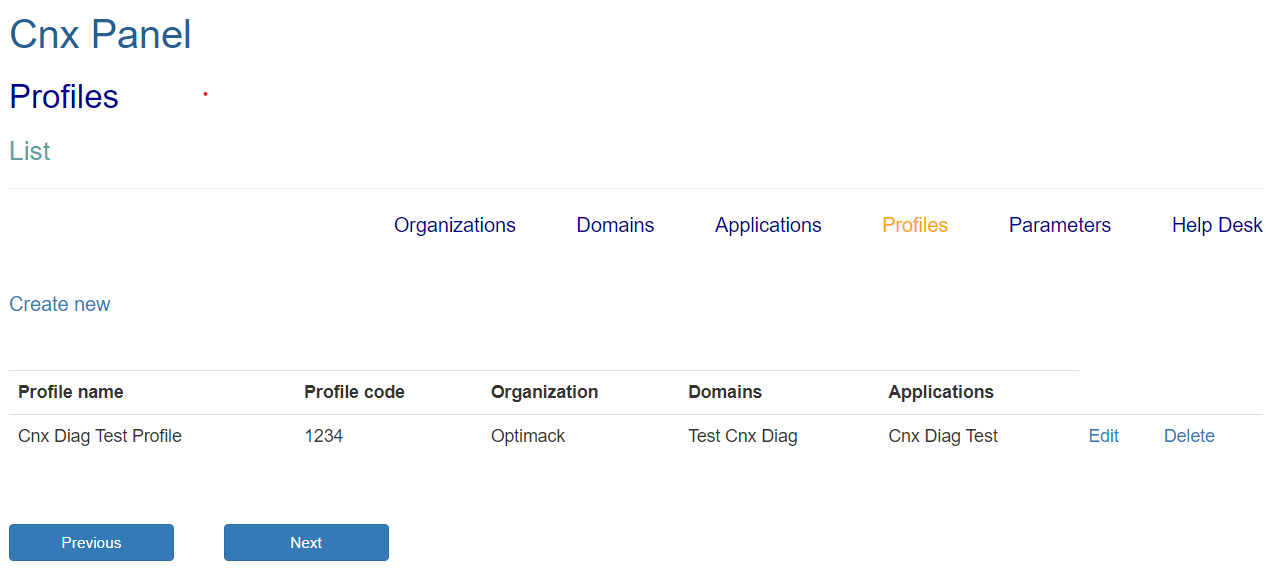The image size is (1281, 584).
Task: Click the Domains column header
Action: click(x=725, y=392)
